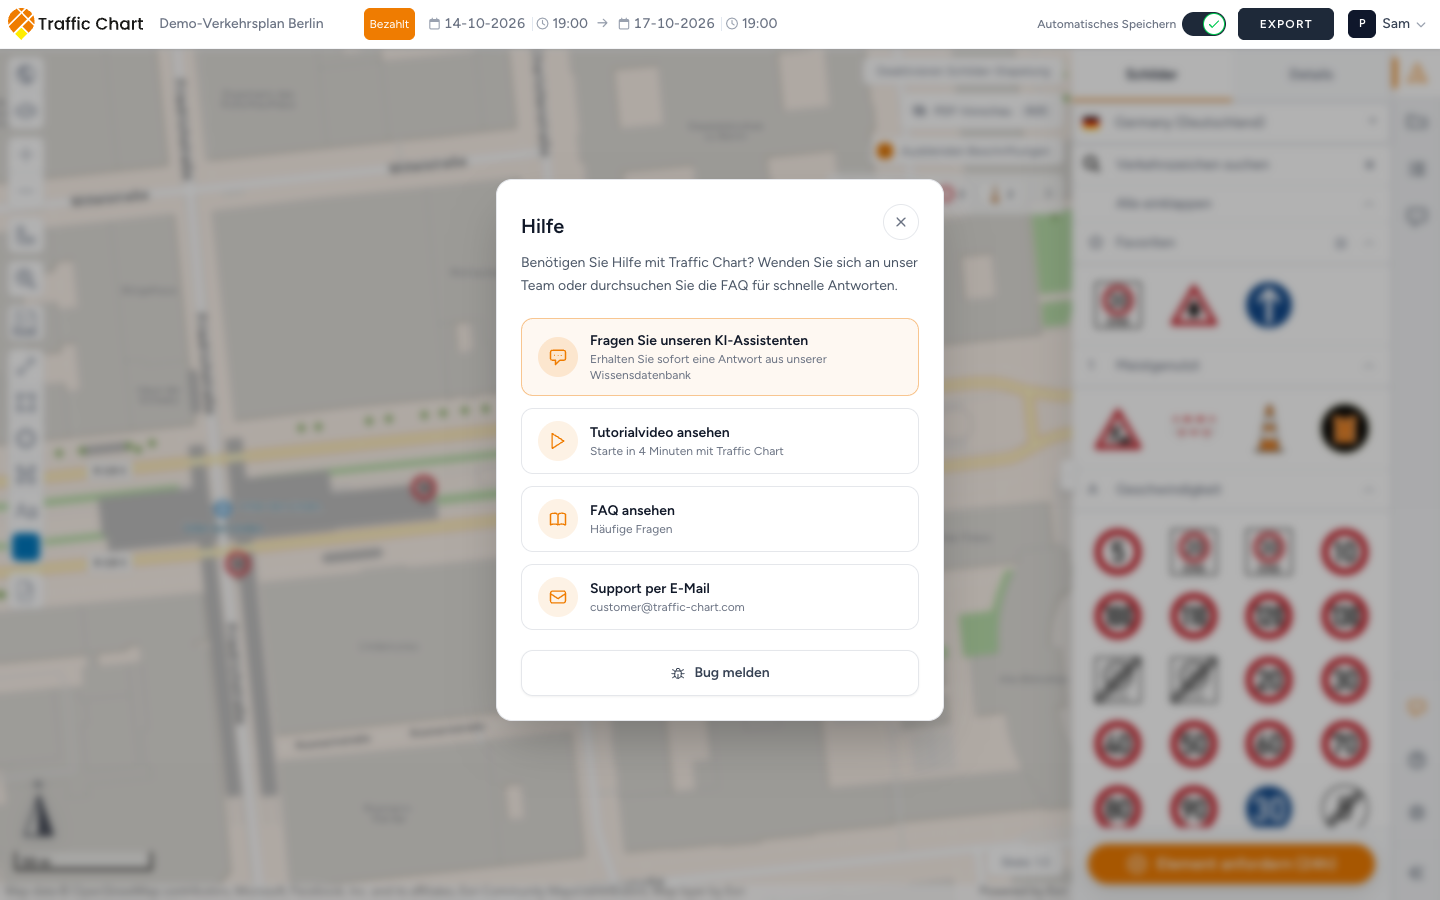Open the KI-Assistenten help option

tap(720, 357)
